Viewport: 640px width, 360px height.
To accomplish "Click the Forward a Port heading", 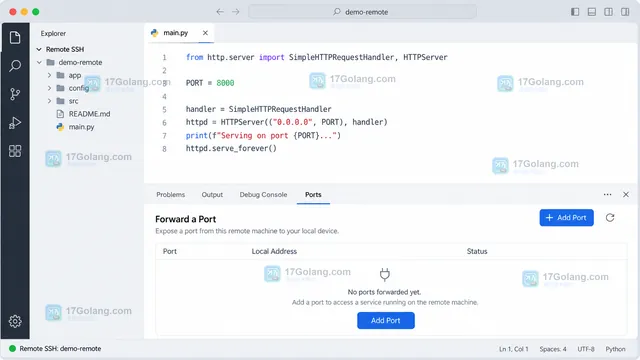I will (x=186, y=219).
